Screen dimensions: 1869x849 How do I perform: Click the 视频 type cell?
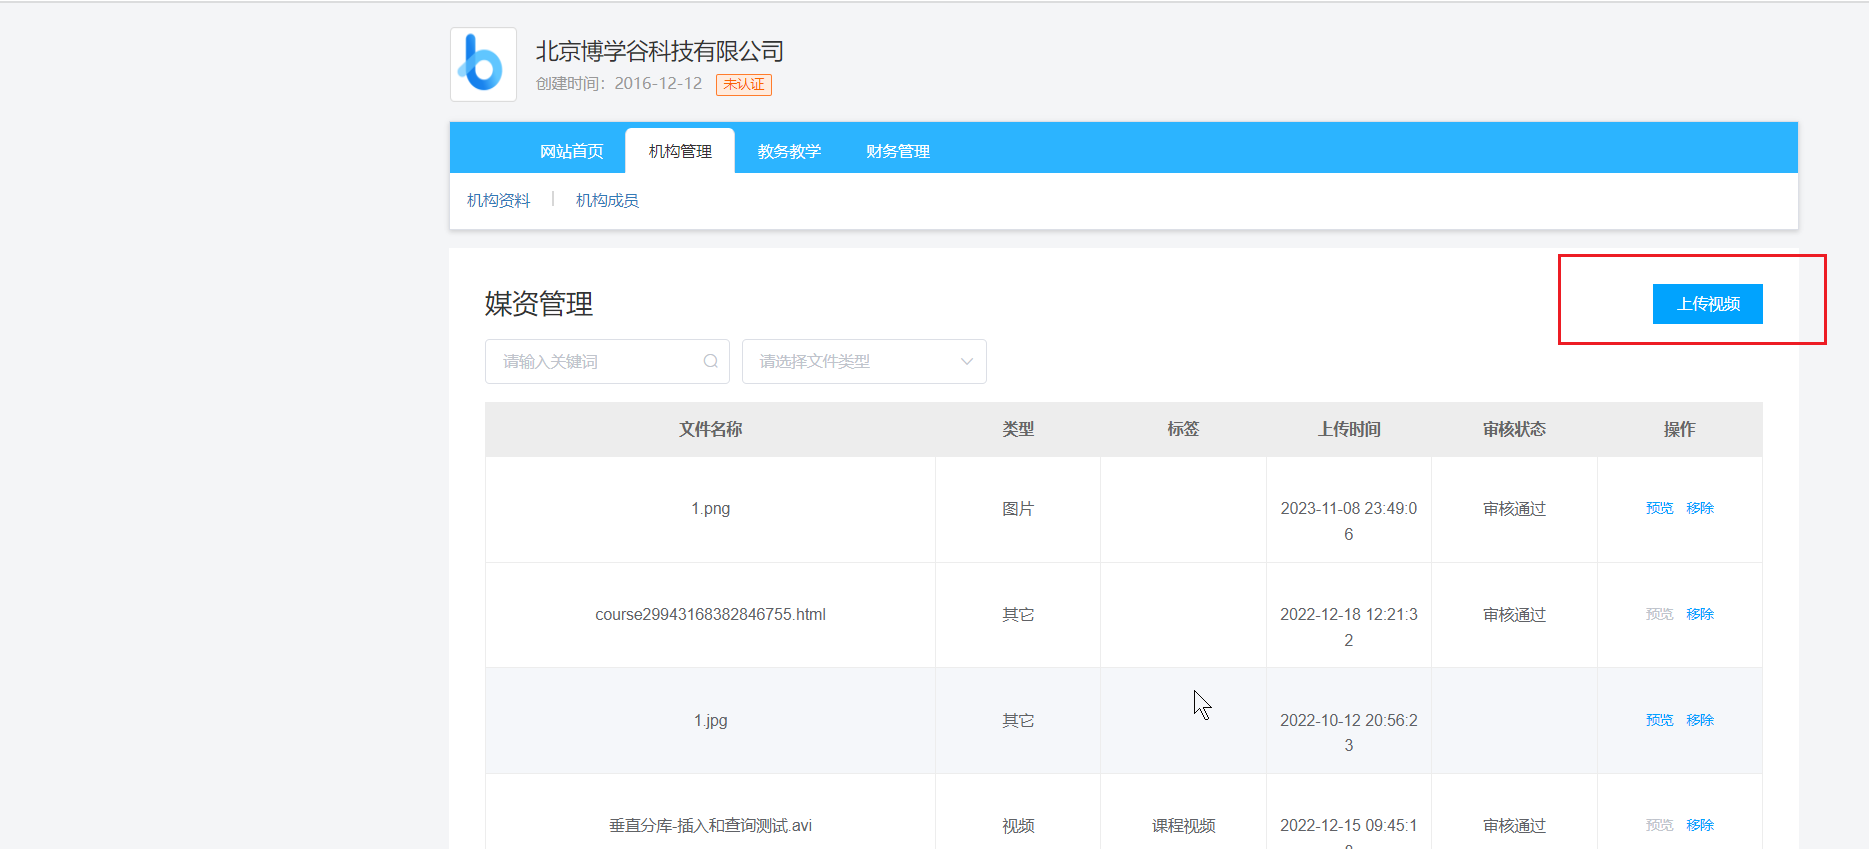click(x=1018, y=826)
